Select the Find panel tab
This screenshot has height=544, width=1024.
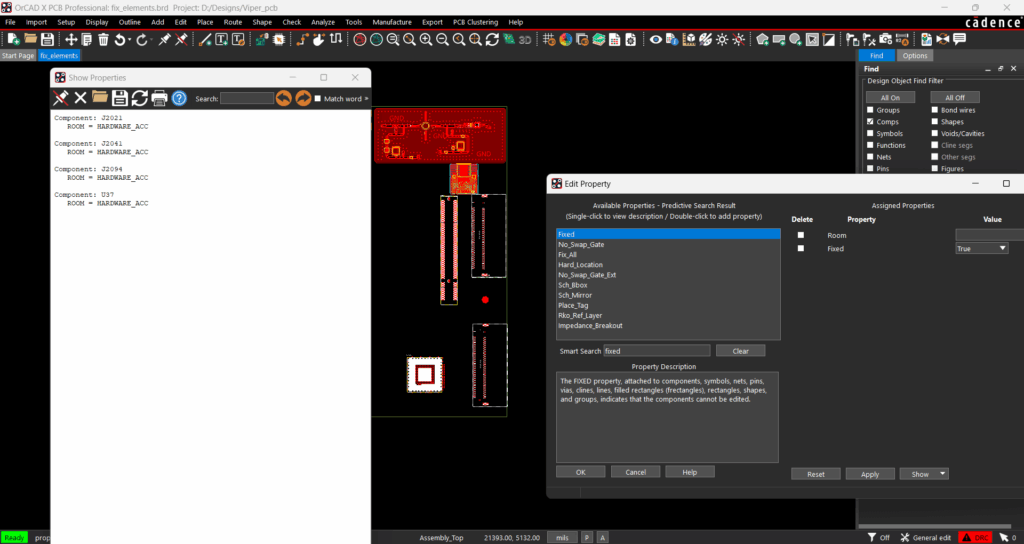[876, 56]
